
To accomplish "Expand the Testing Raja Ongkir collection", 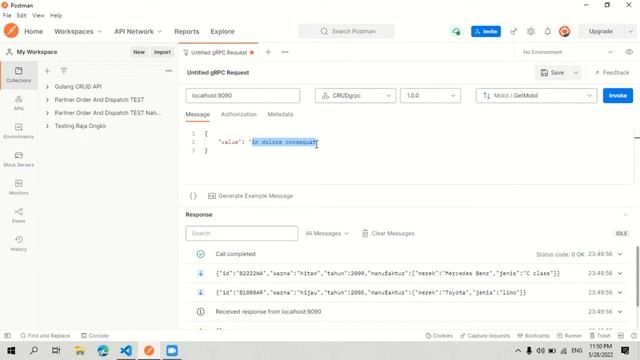I will pos(47,126).
